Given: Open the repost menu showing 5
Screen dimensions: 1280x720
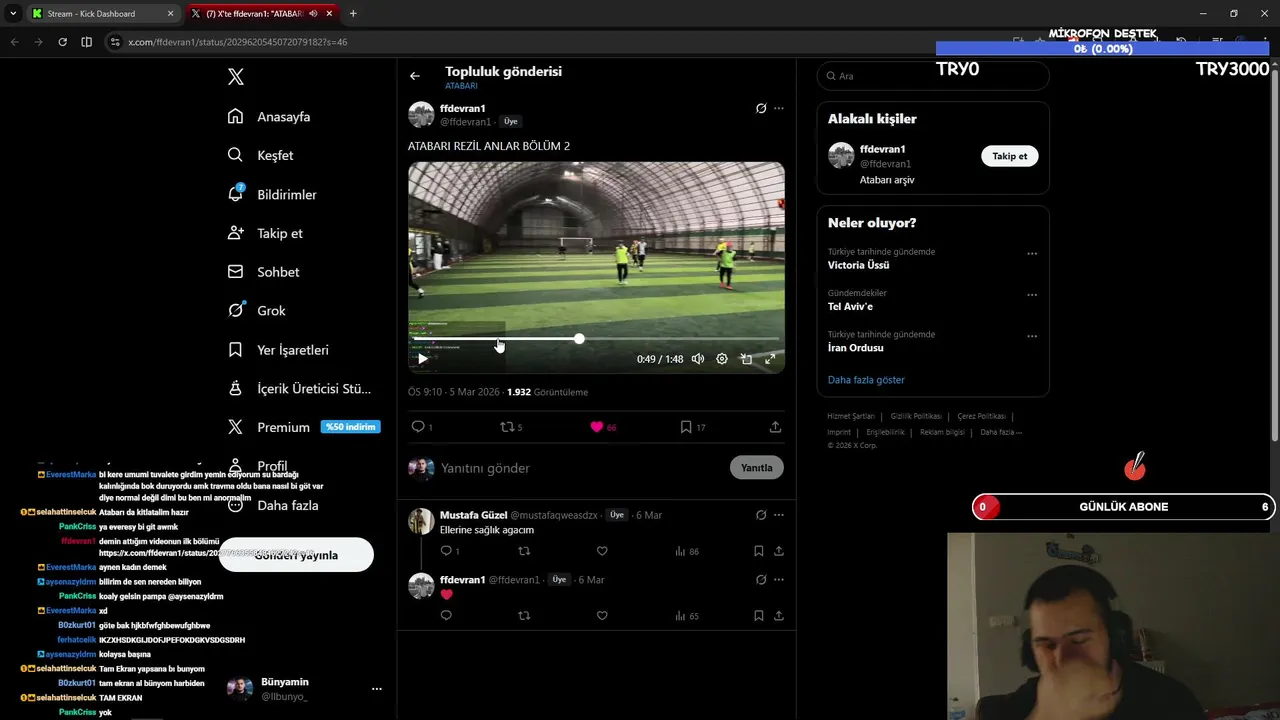Looking at the screenshot, I should 511,427.
